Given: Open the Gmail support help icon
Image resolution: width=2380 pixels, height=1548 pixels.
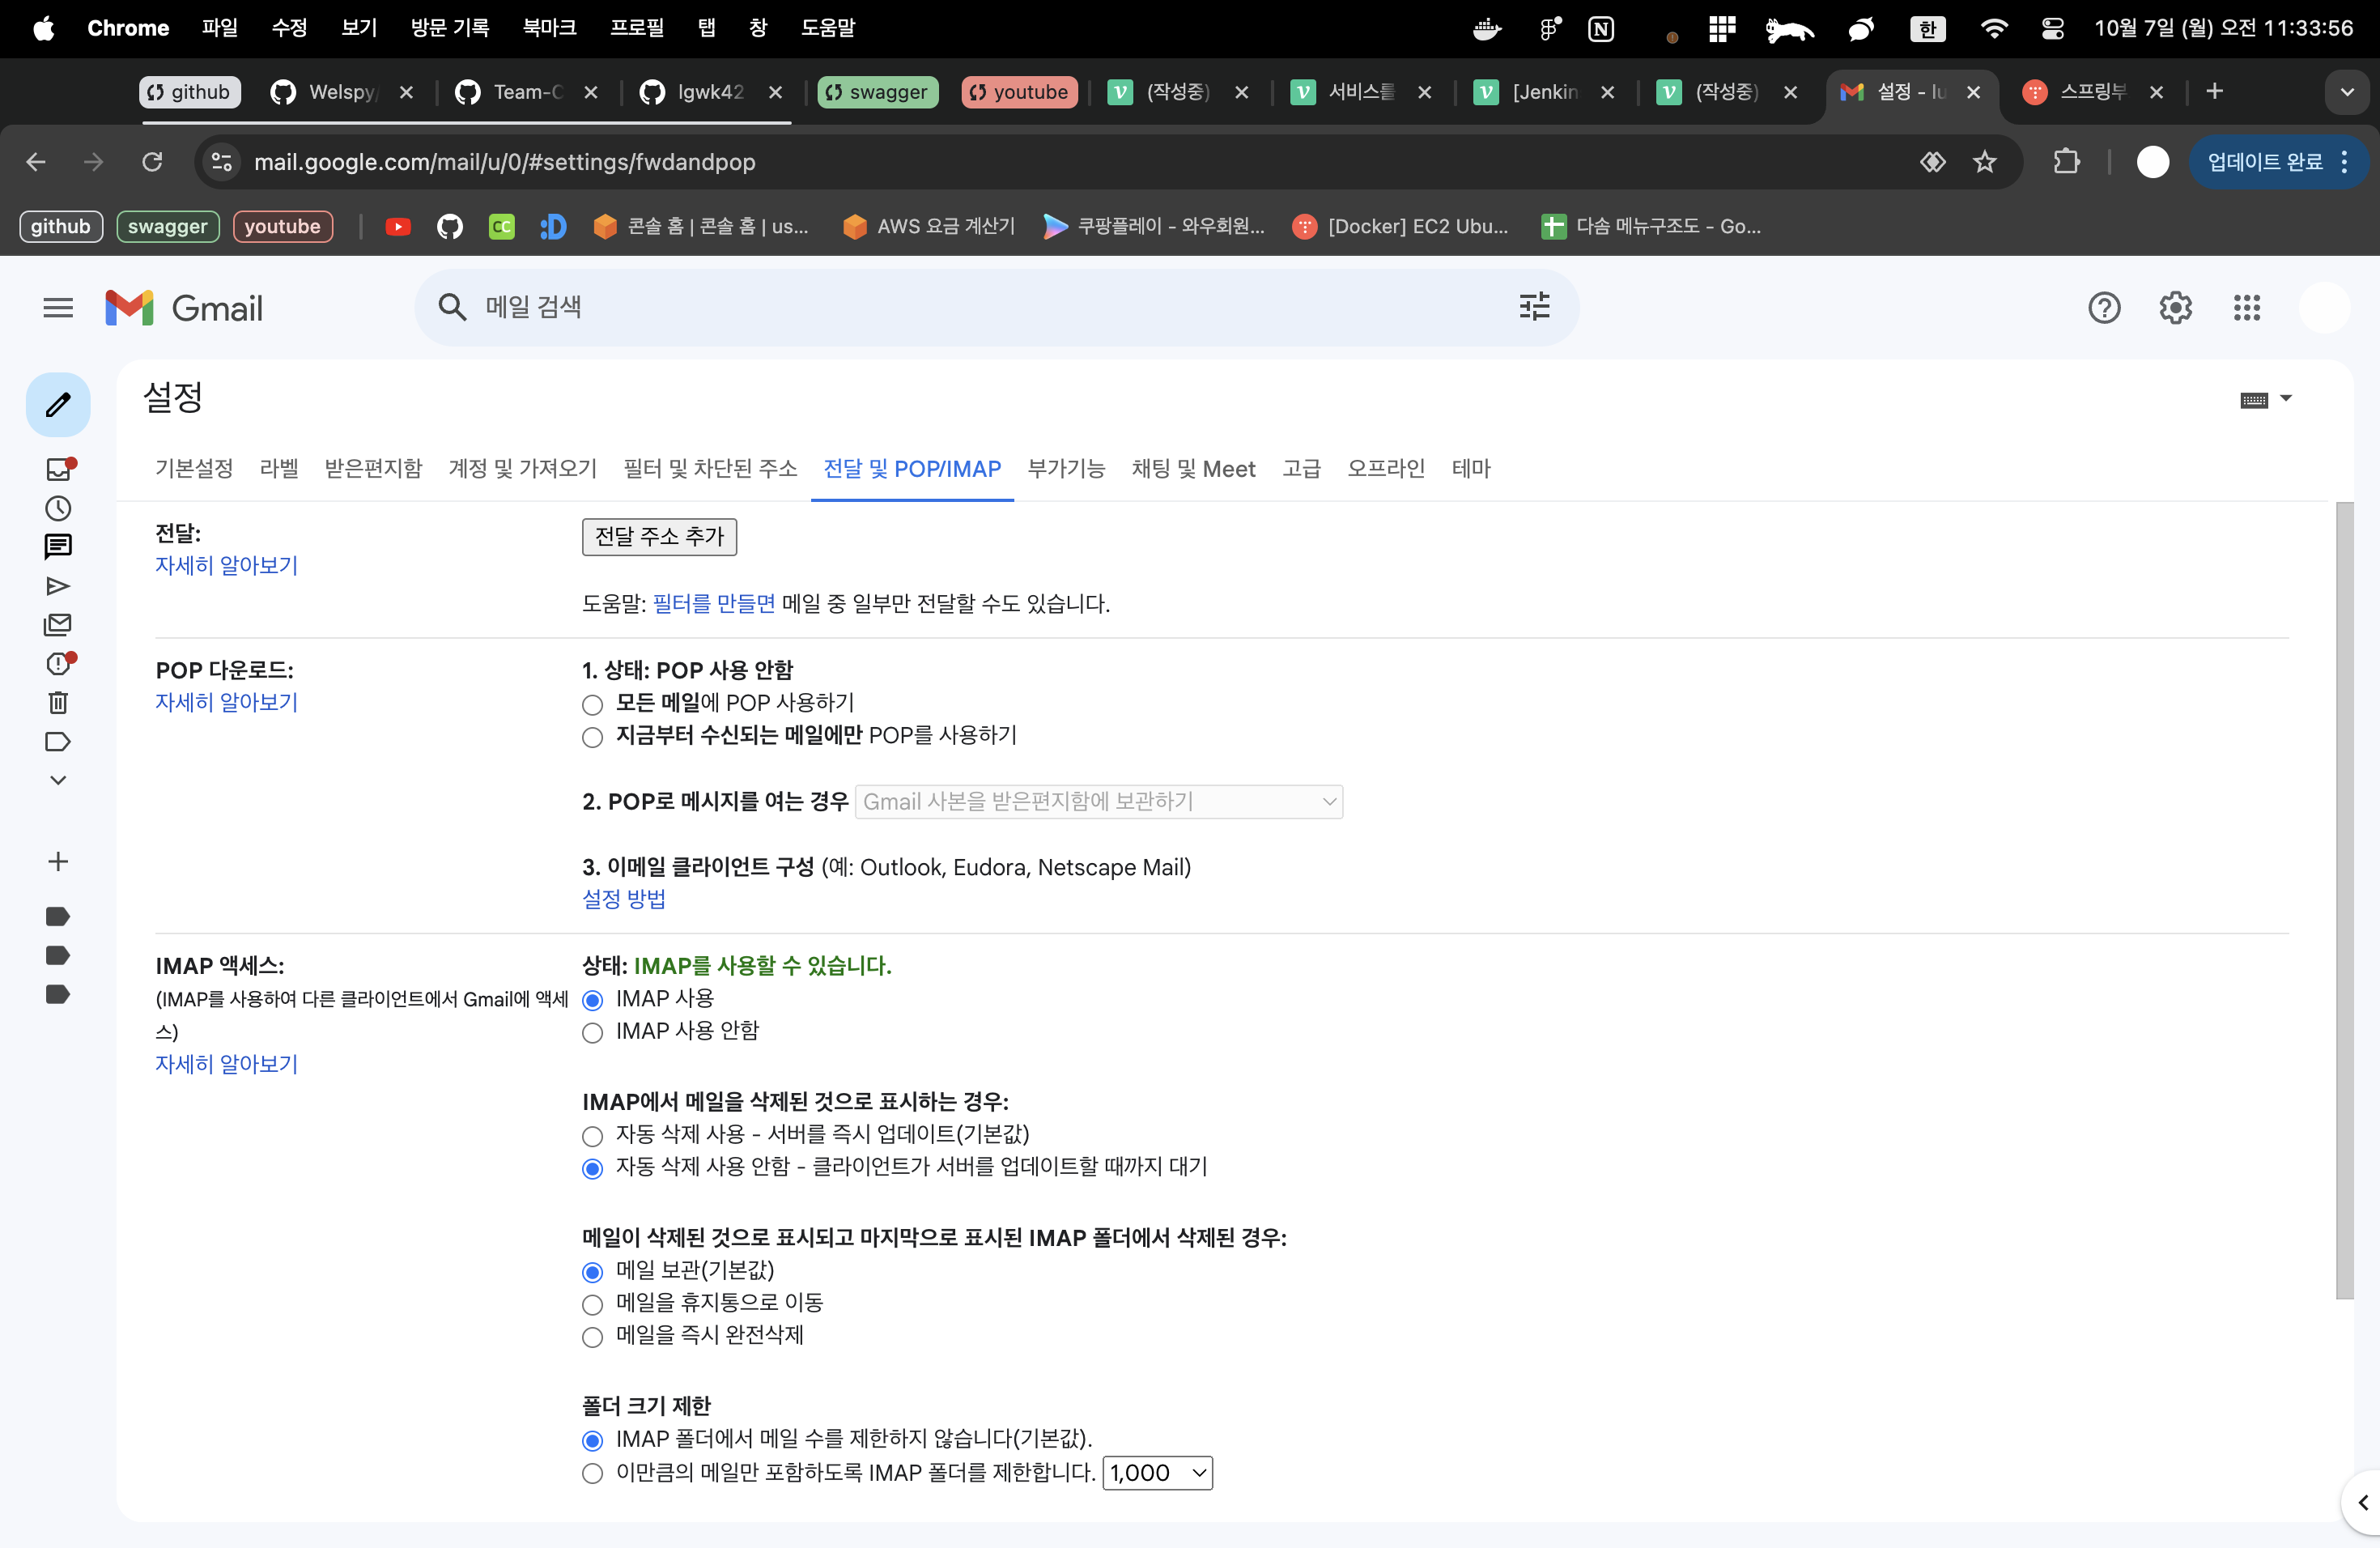Looking at the screenshot, I should [x=2104, y=308].
